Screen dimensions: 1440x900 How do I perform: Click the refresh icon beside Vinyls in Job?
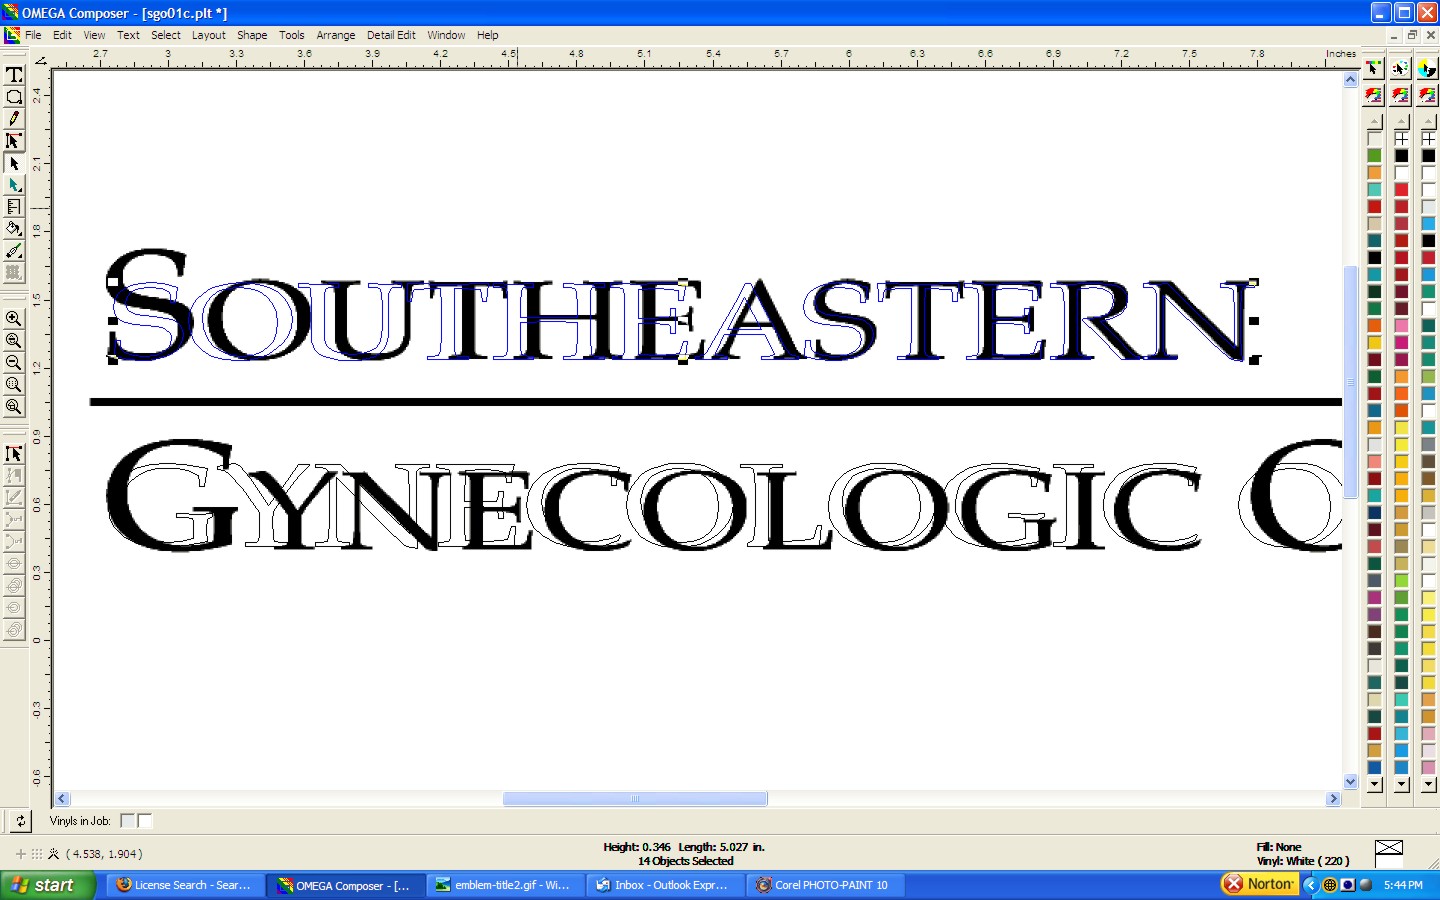[x=20, y=821]
